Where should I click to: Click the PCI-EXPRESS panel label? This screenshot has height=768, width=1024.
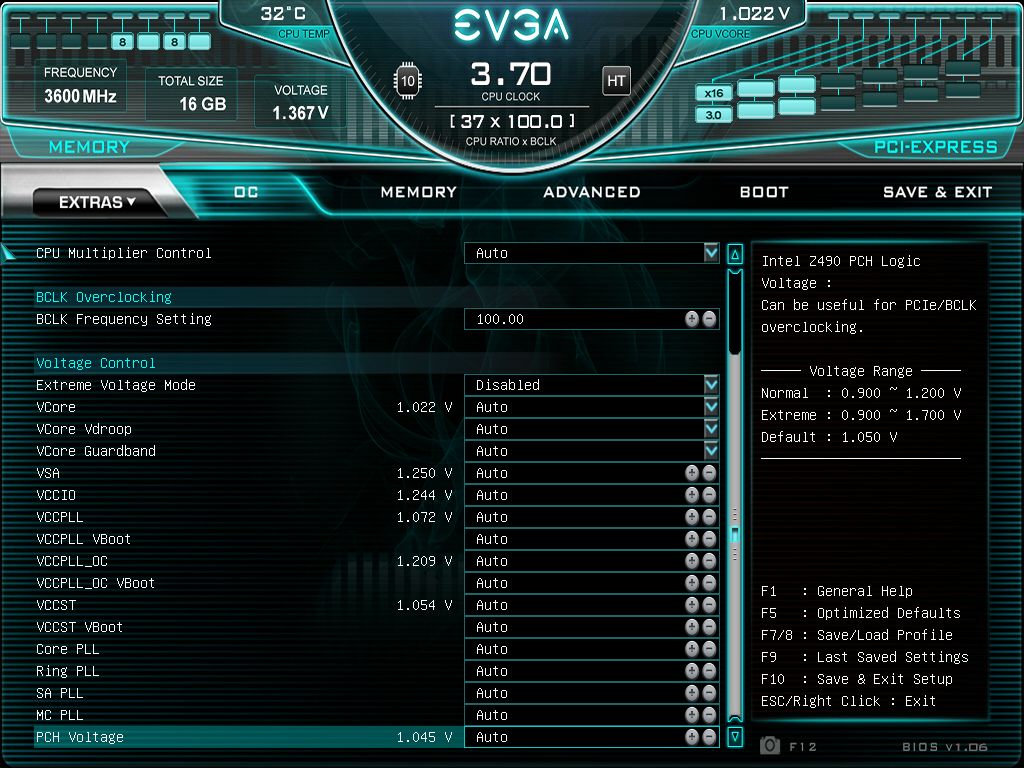tap(936, 146)
